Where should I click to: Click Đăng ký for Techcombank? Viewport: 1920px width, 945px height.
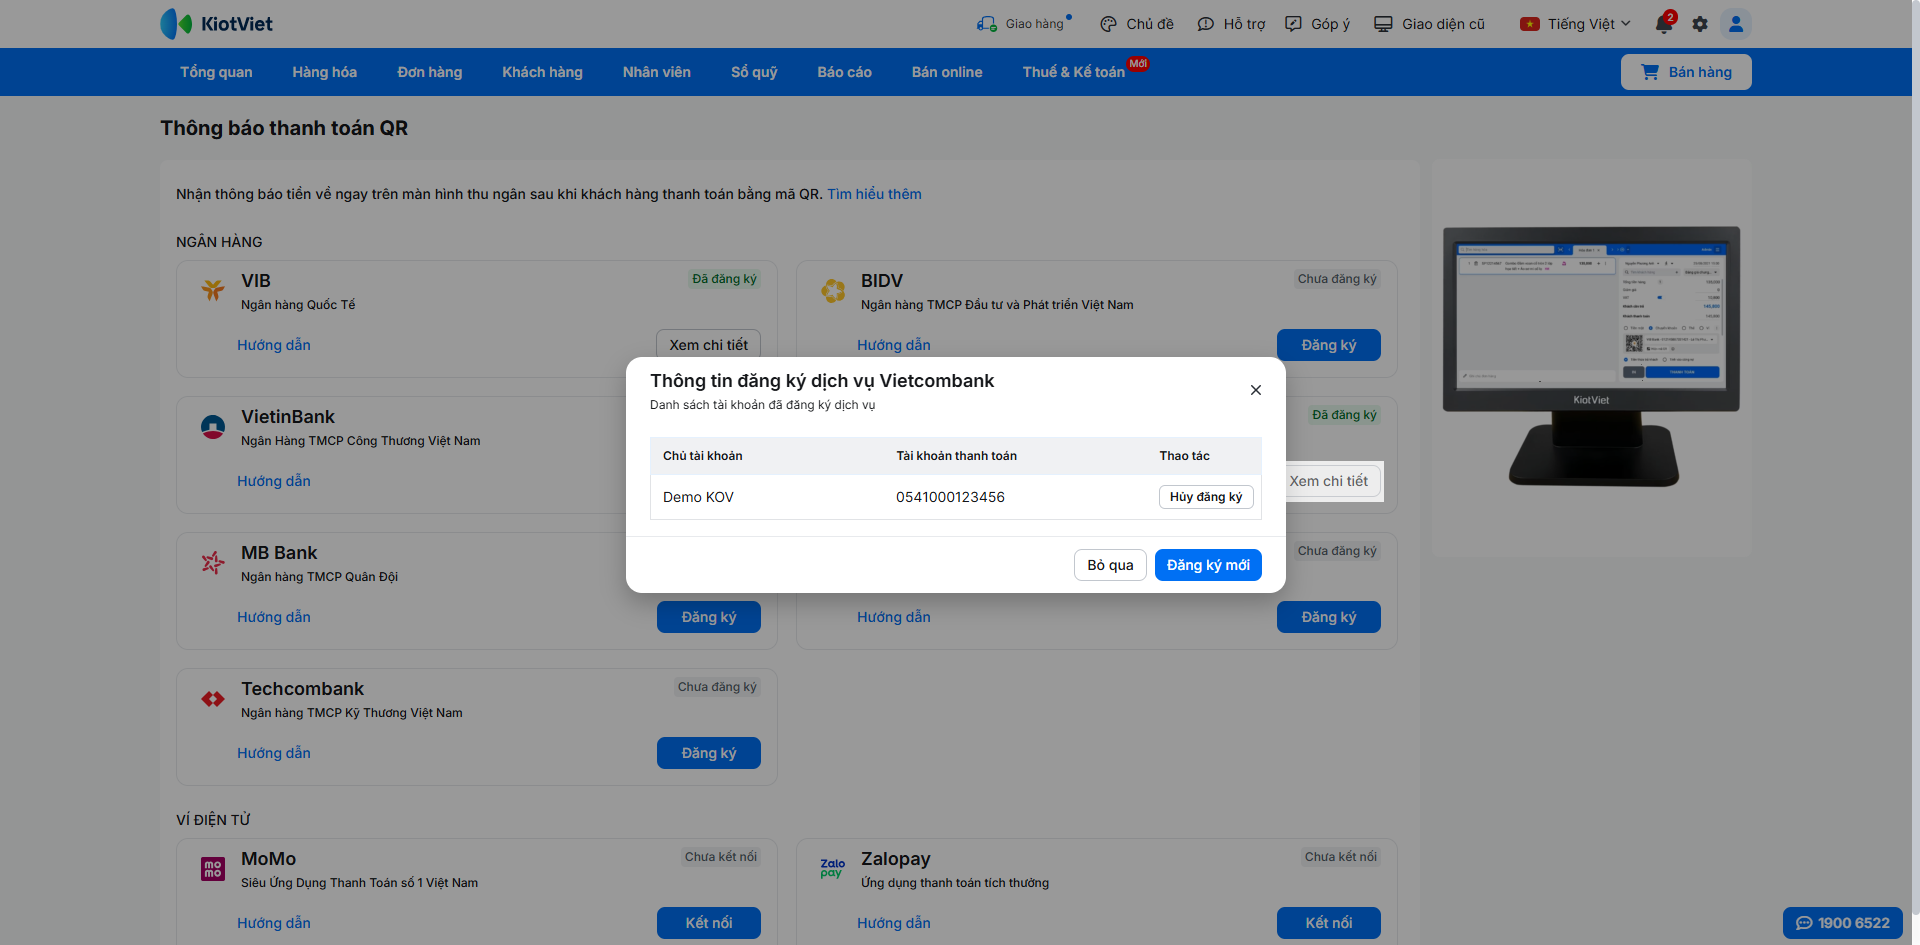point(709,753)
